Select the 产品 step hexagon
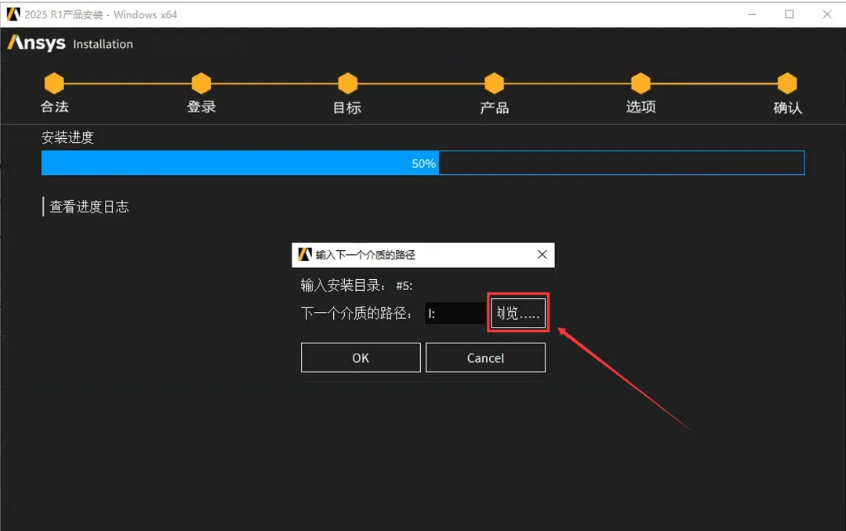This screenshot has width=846, height=531. tap(494, 83)
